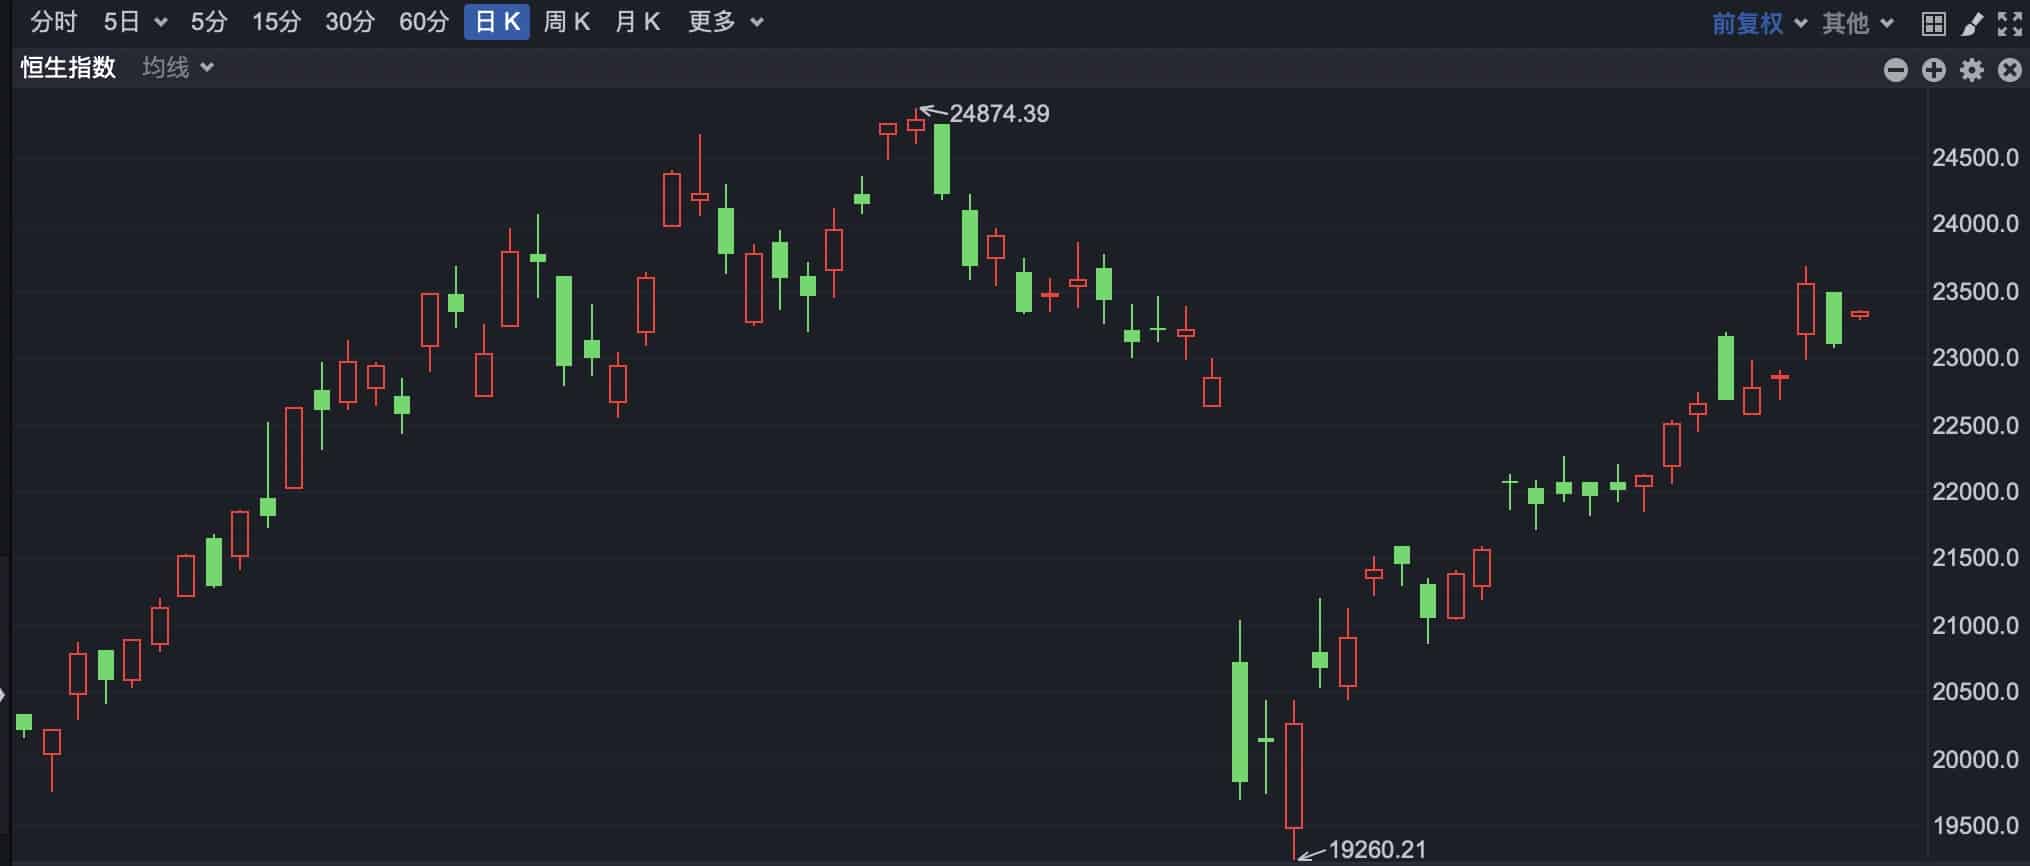Open the multi-chart grid layout
This screenshot has width=2030, height=866.
(x=1934, y=23)
